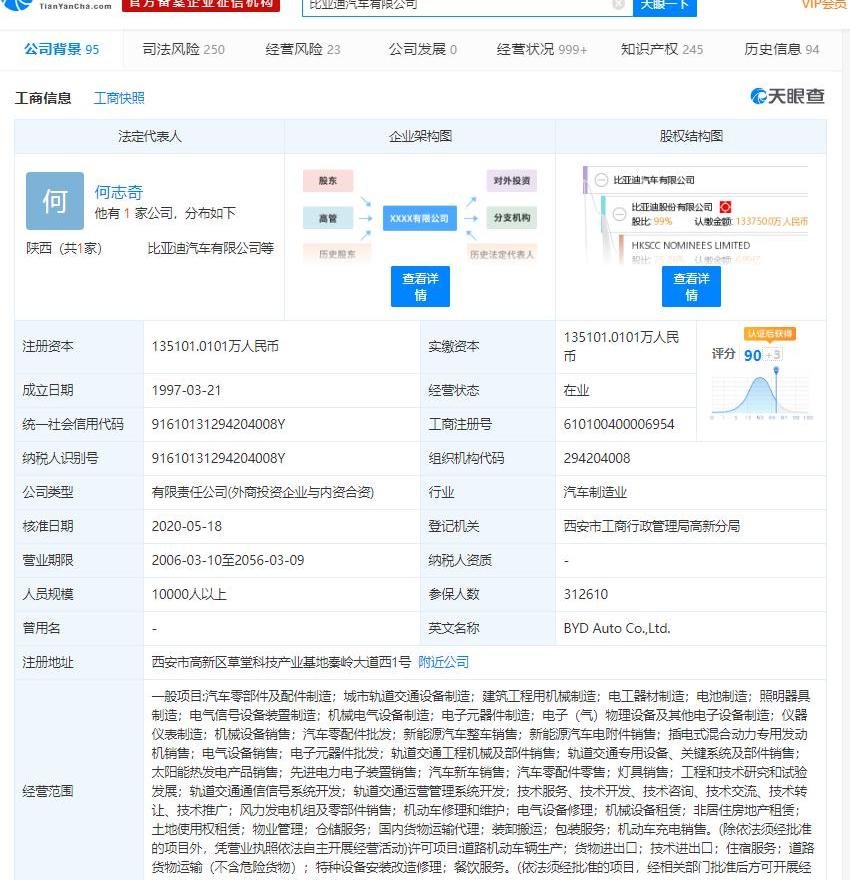
Task: Click the red icon beside 比亚迪股份有限公司
Action: 725,207
